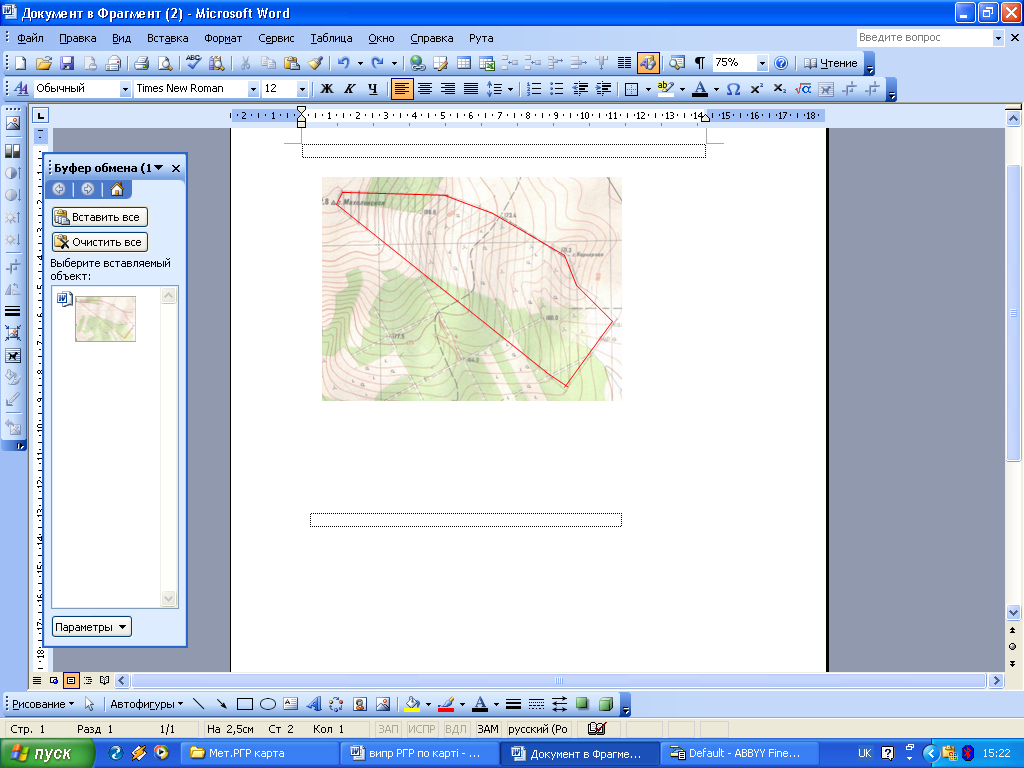Open the Вставка menu
The height and width of the screenshot is (768, 1024).
coord(167,38)
